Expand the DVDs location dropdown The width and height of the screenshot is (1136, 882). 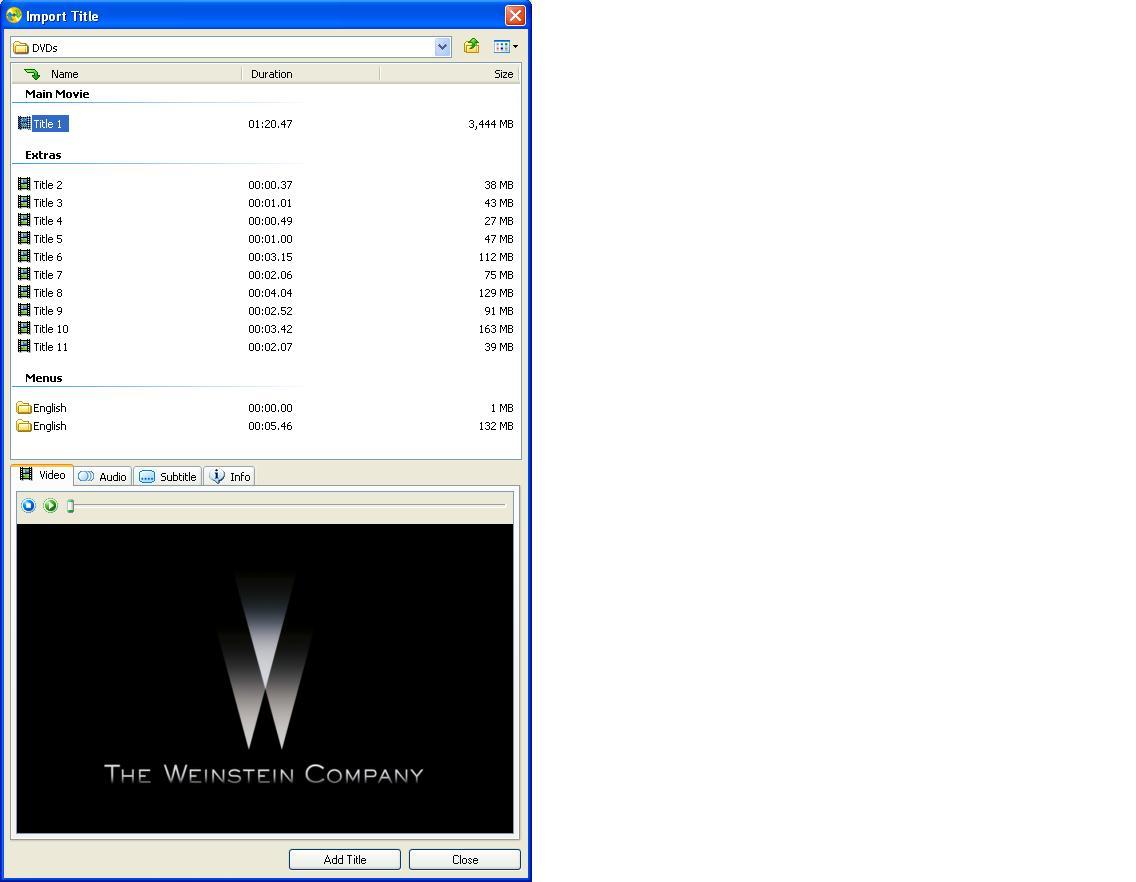click(443, 47)
